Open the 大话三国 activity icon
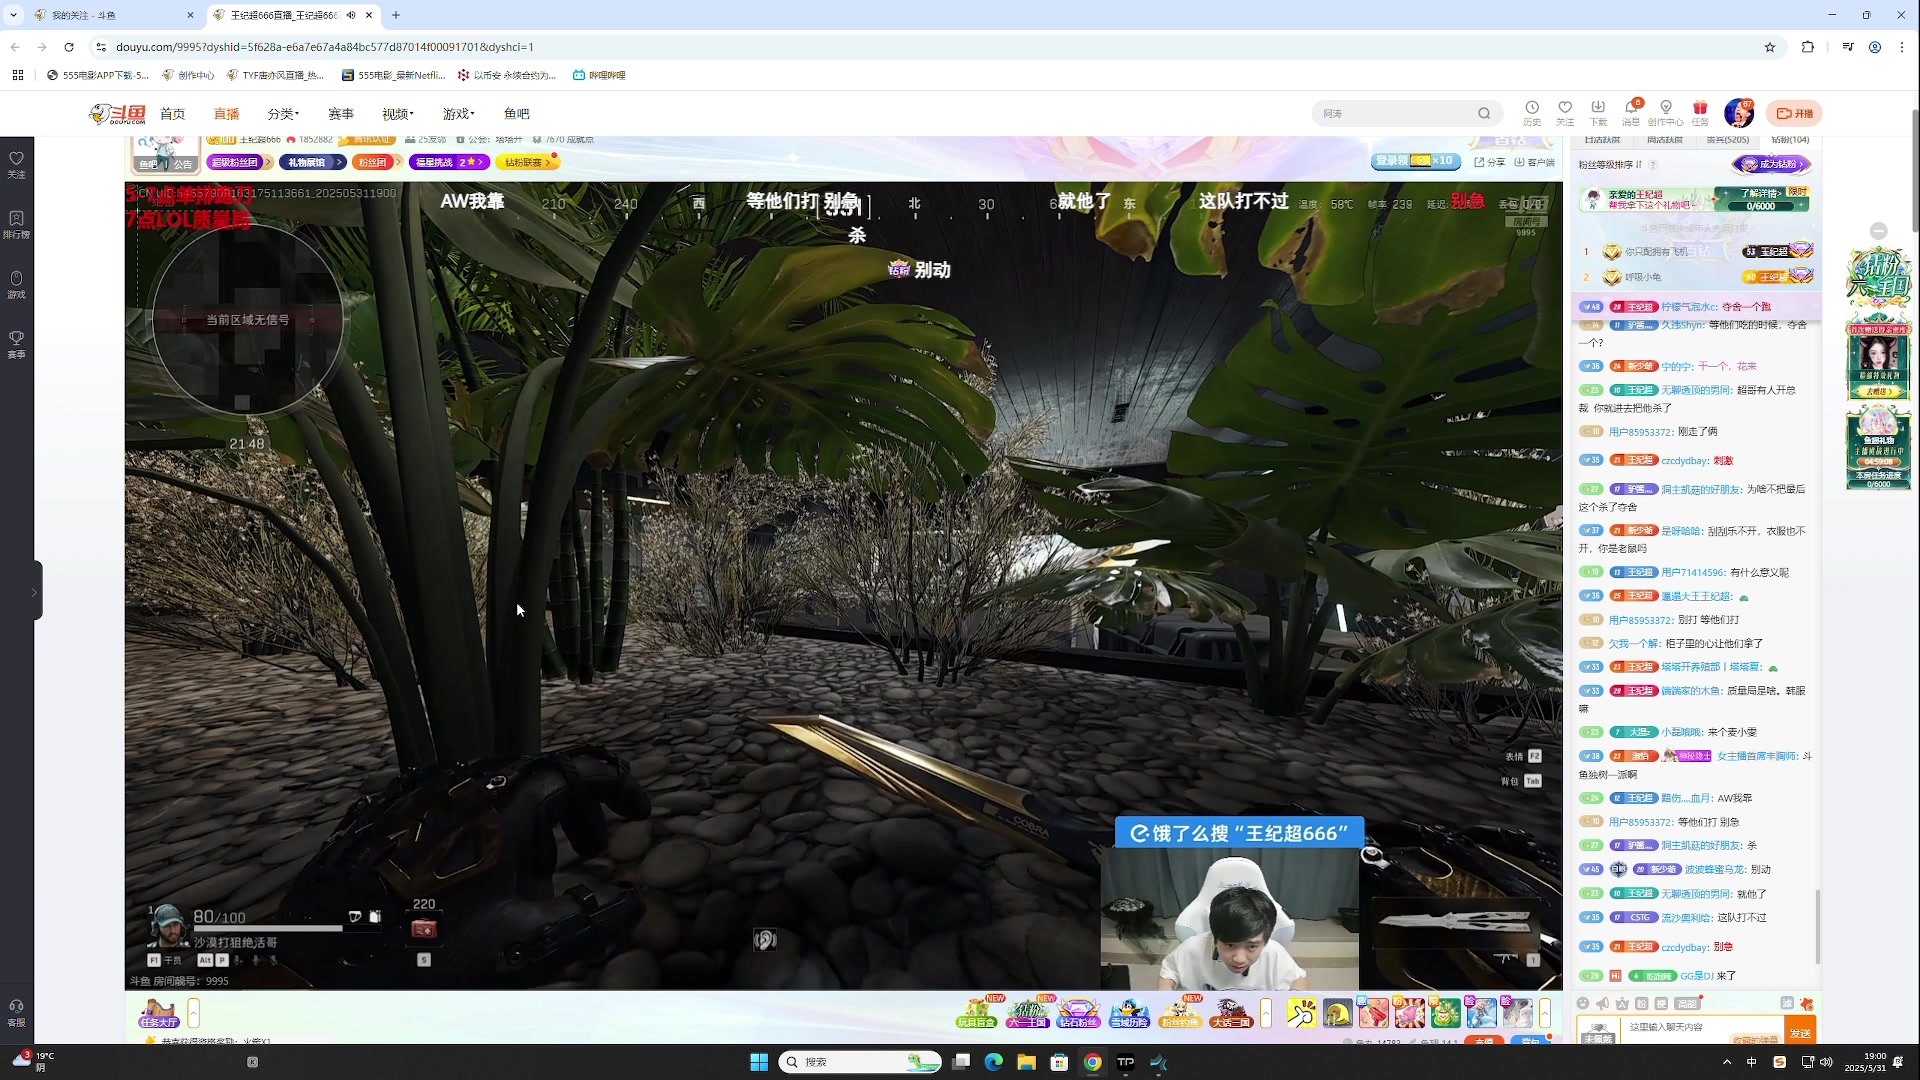 [x=1231, y=1013]
